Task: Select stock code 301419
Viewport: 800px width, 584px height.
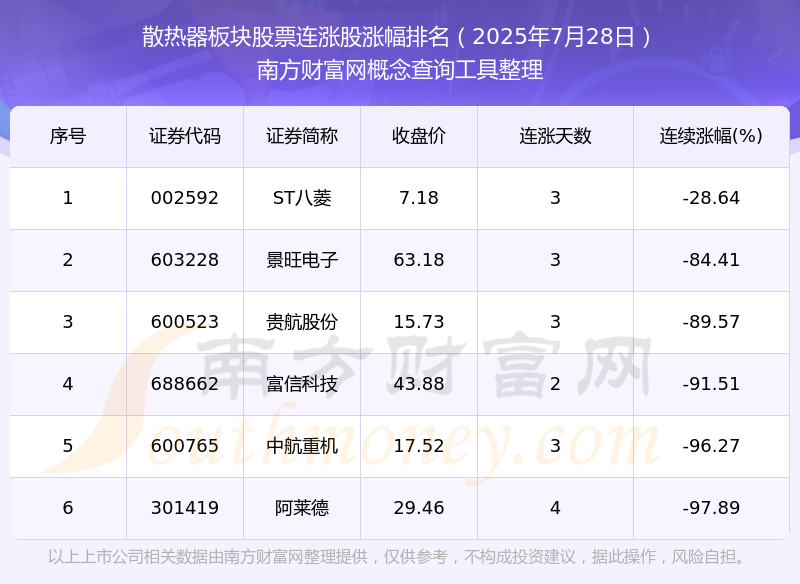Action: [x=185, y=508]
